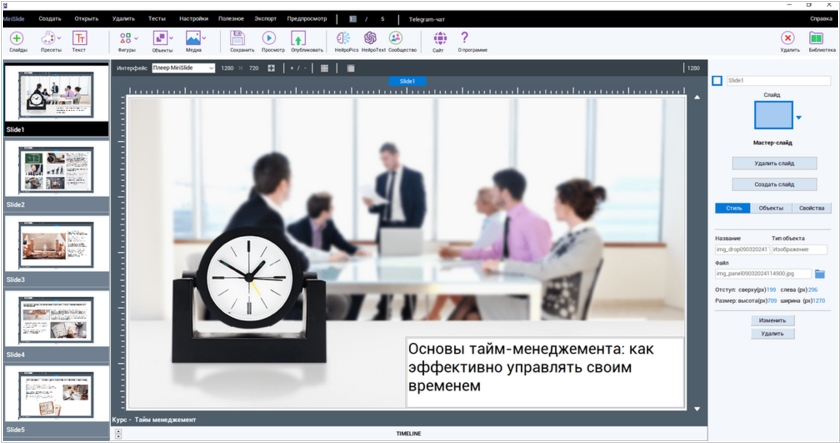This screenshot has width=840, height=443.
Task: Toggle the checkbox next to the Slide1 name field
Action: tap(717, 80)
